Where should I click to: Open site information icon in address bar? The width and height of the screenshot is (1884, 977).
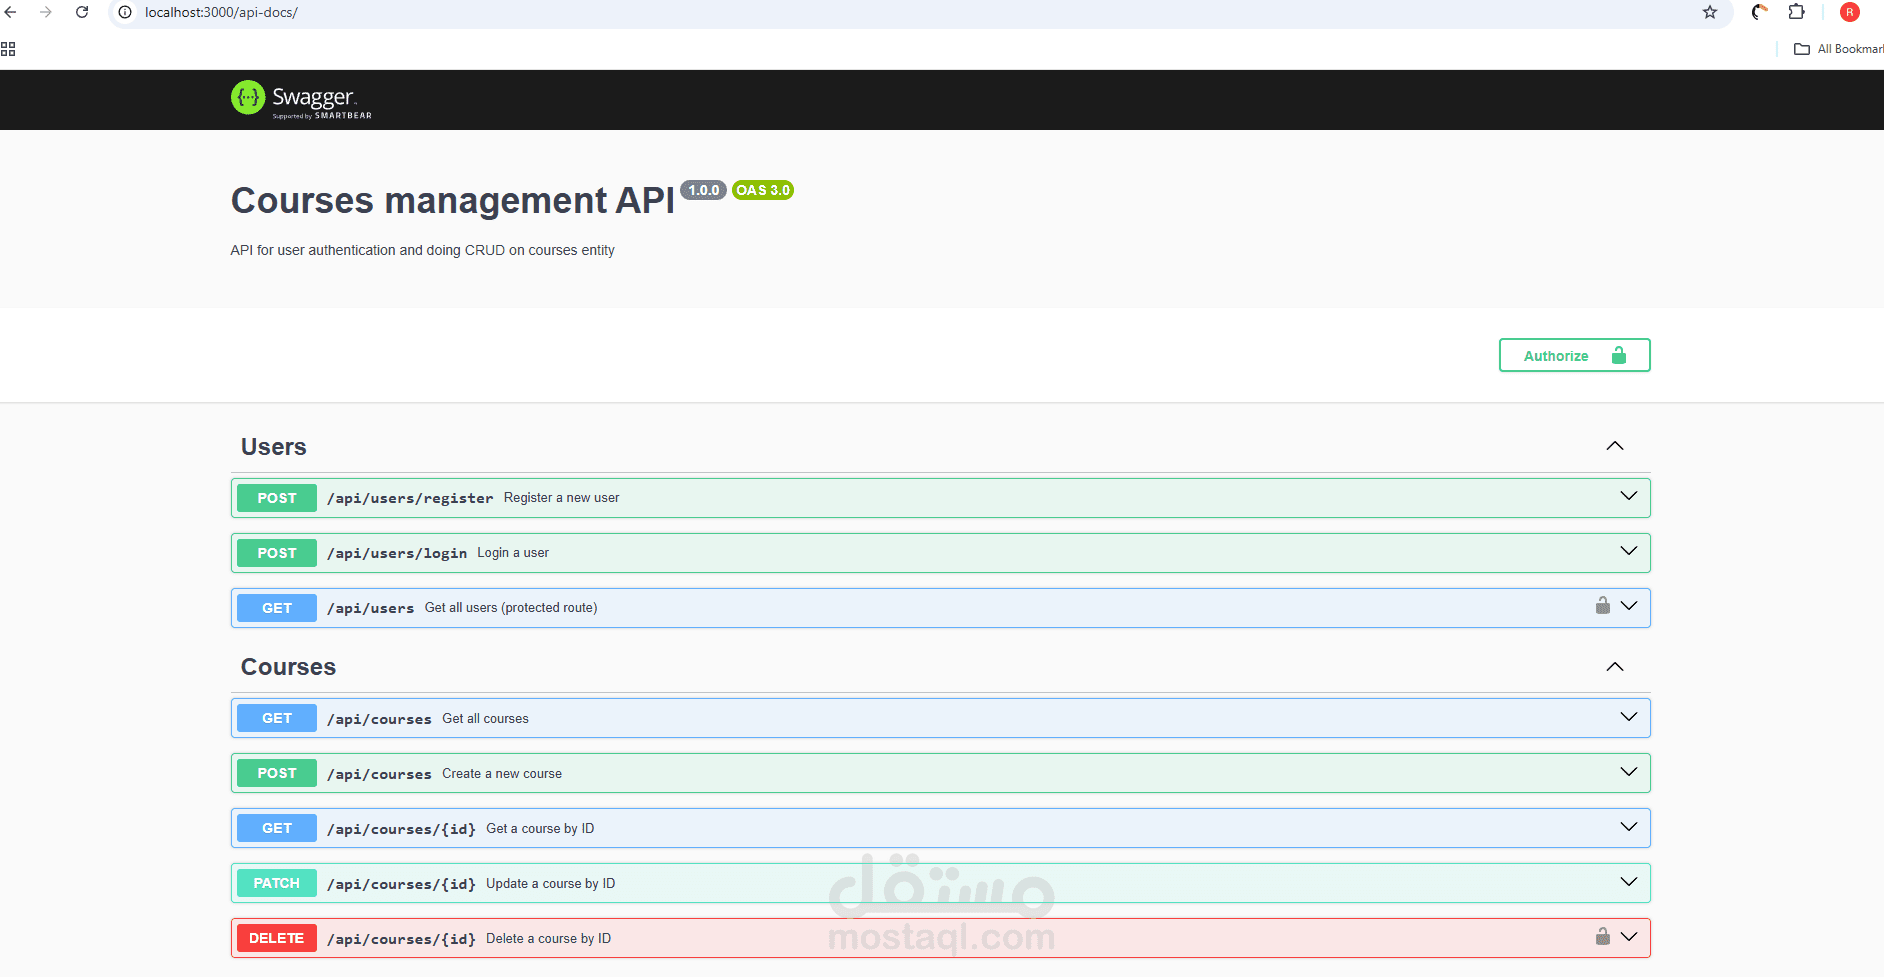pos(125,12)
